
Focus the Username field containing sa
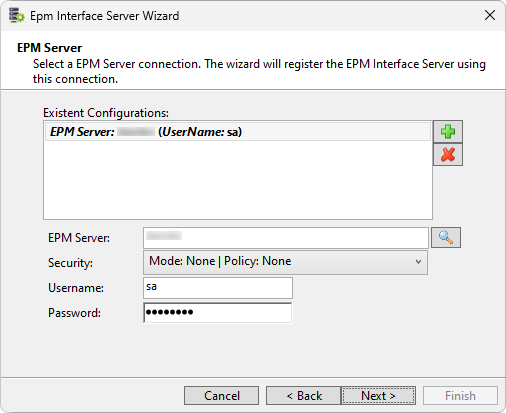pos(218,288)
